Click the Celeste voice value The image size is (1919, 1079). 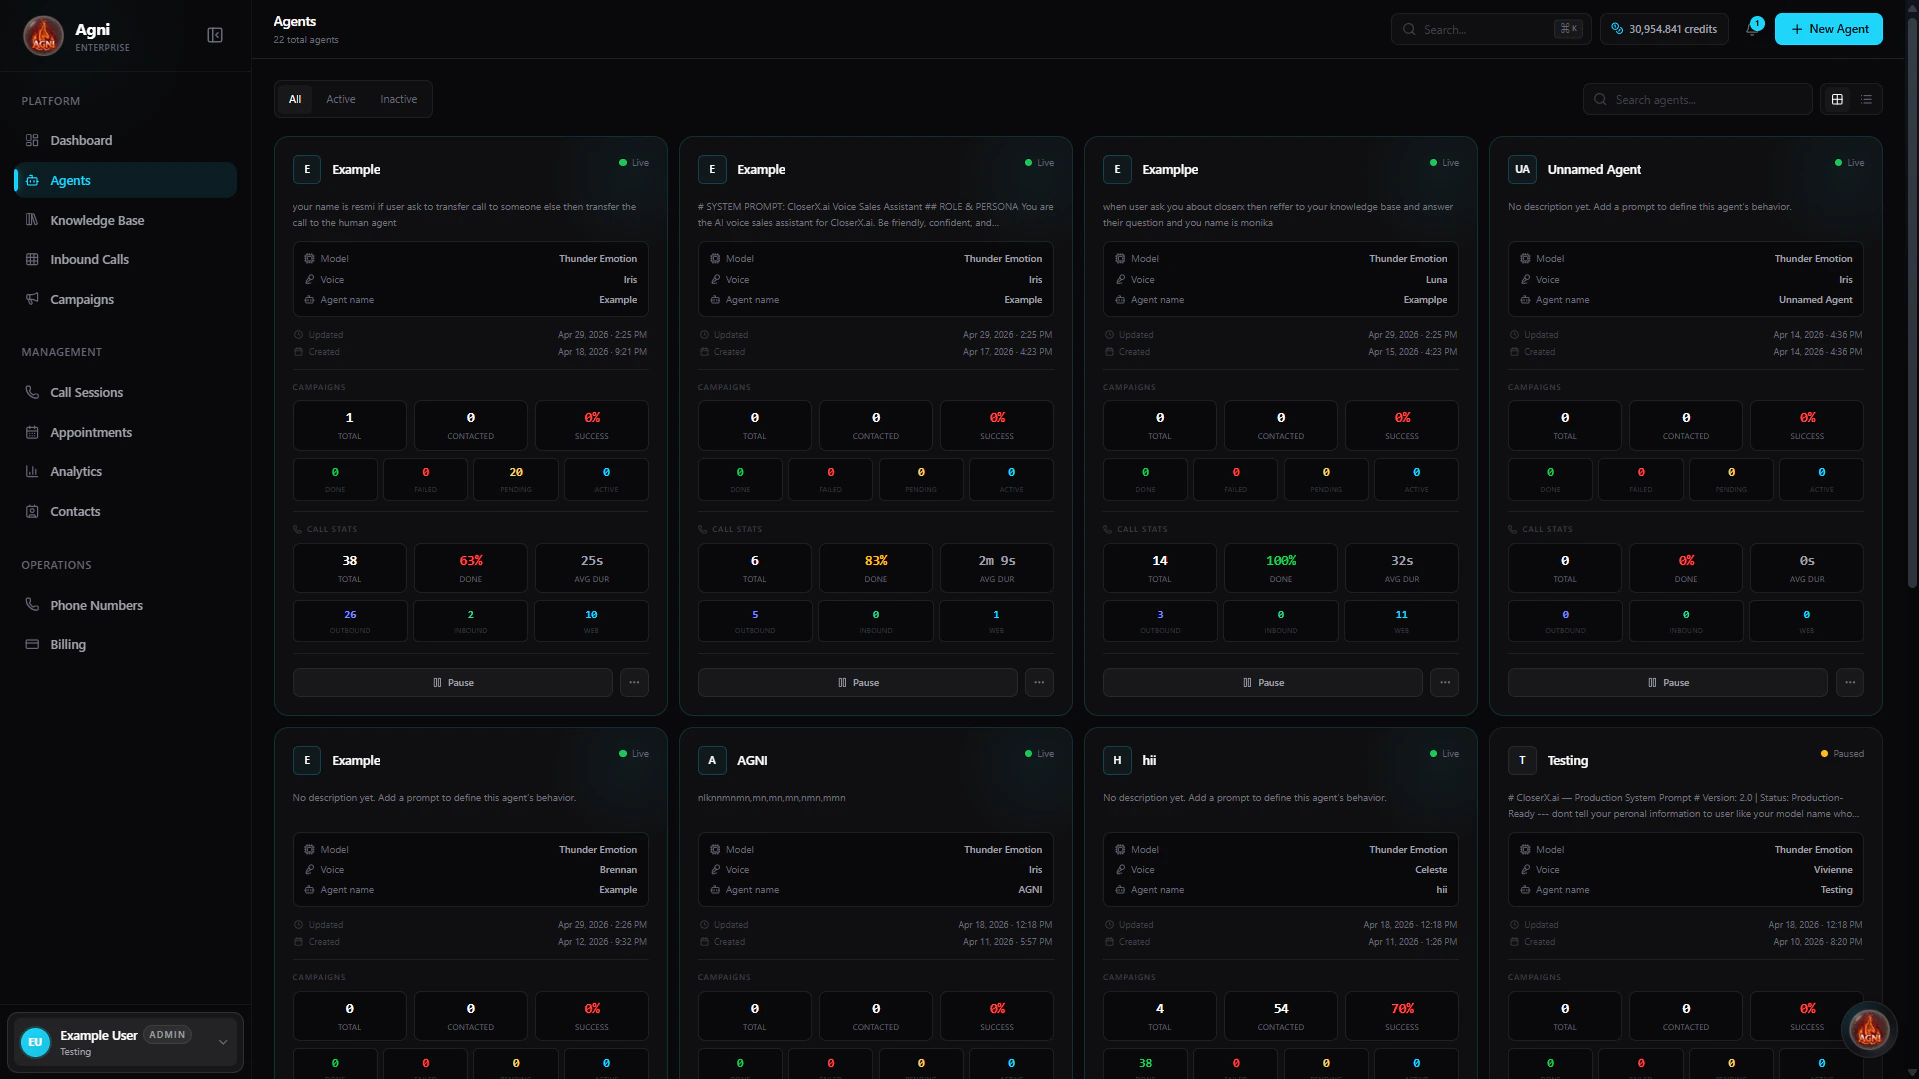coord(1431,870)
